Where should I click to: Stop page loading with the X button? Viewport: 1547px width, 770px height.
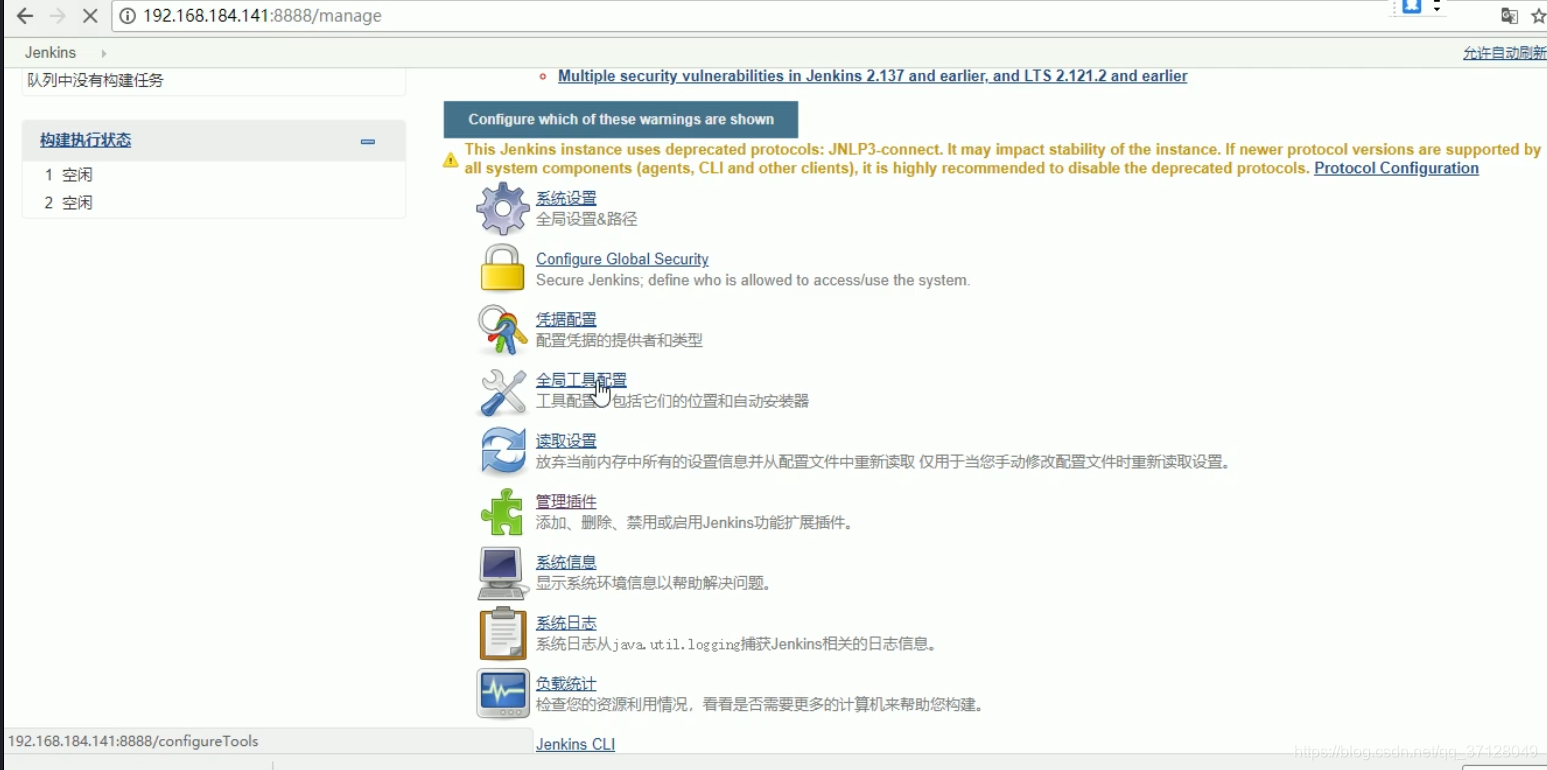coord(88,16)
